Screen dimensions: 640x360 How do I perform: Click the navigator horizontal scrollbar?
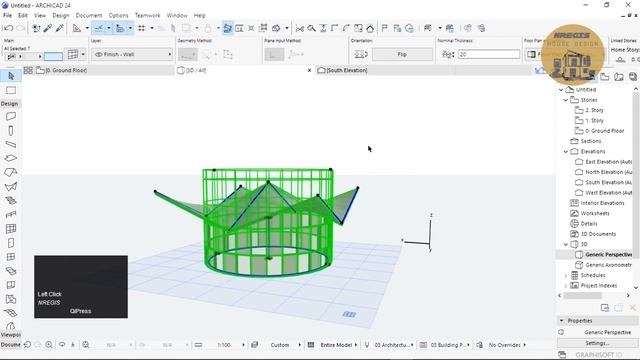(582, 296)
